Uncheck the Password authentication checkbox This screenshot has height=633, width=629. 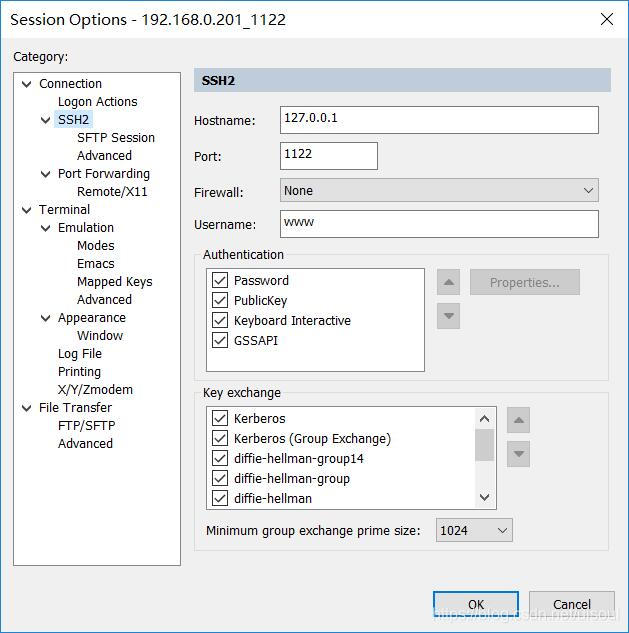pos(220,280)
